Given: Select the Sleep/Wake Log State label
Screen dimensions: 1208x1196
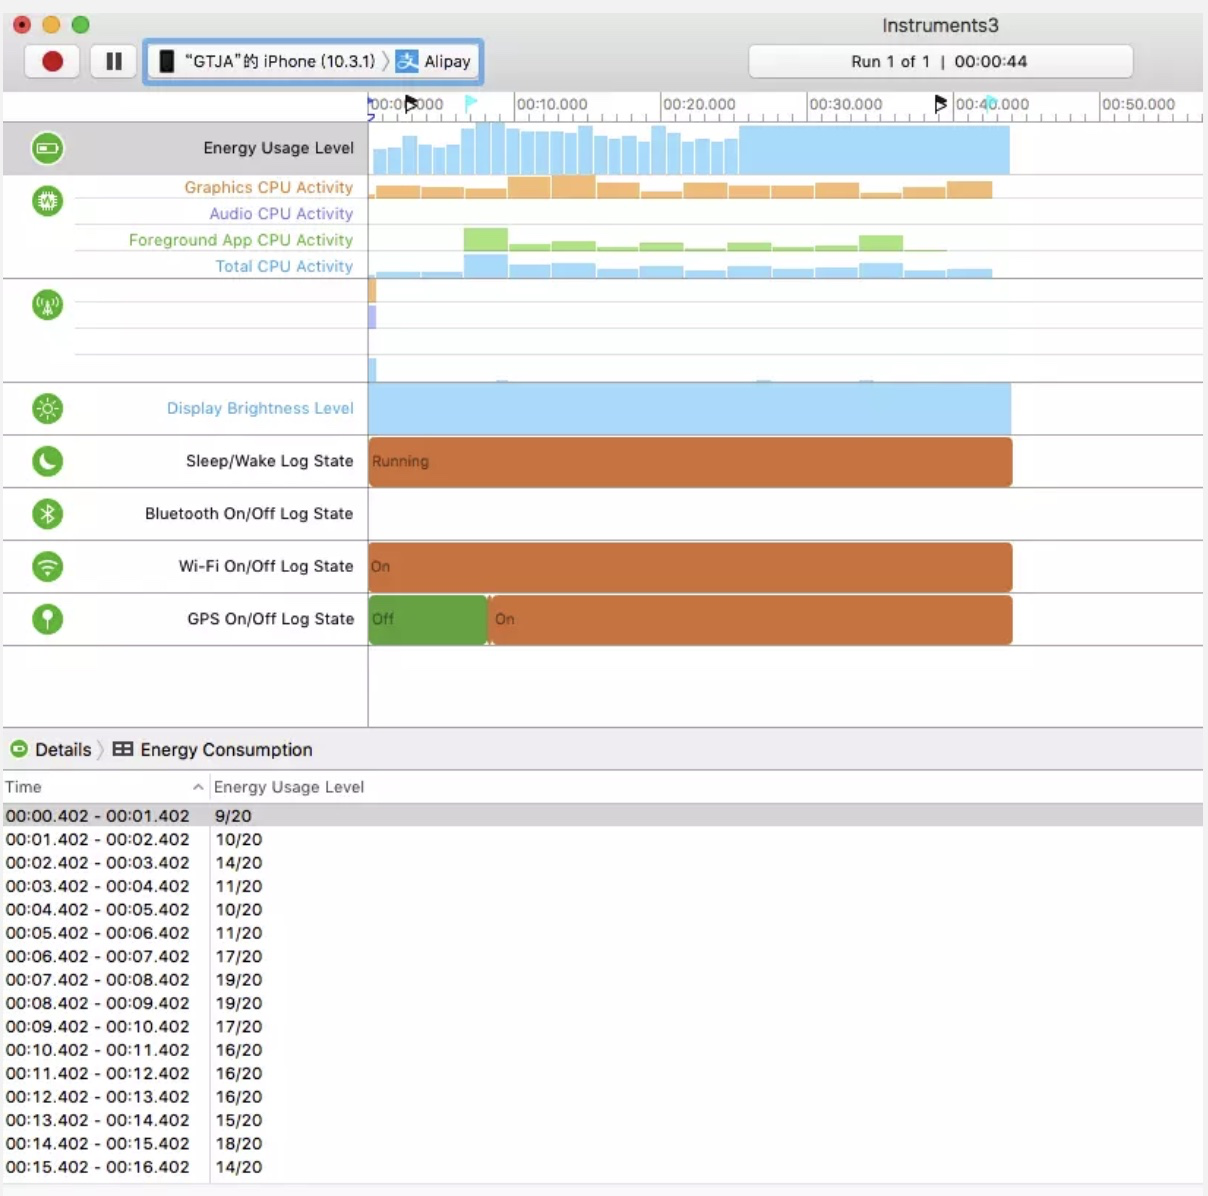Looking at the screenshot, I should 270,461.
